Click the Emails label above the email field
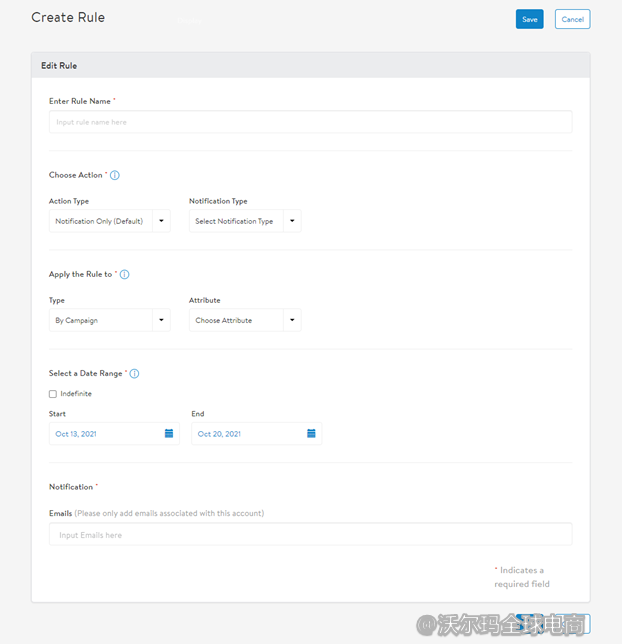Screen dimensions: 622x644 point(60,513)
